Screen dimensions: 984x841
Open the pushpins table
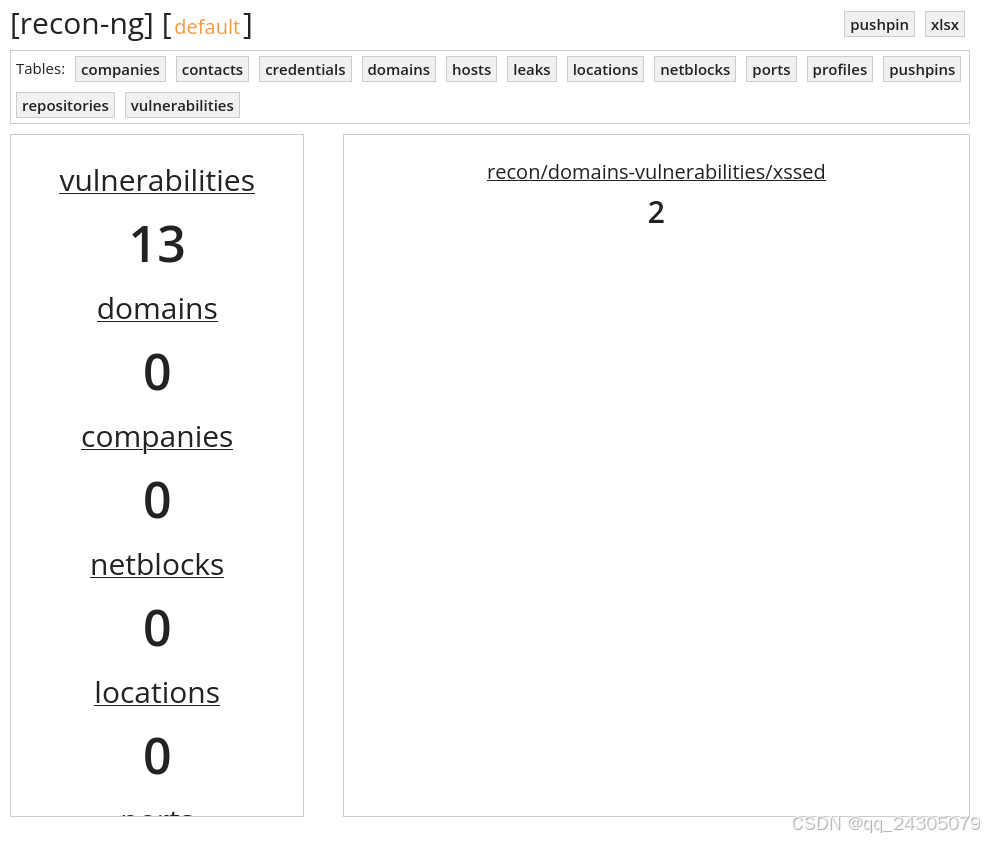click(922, 69)
